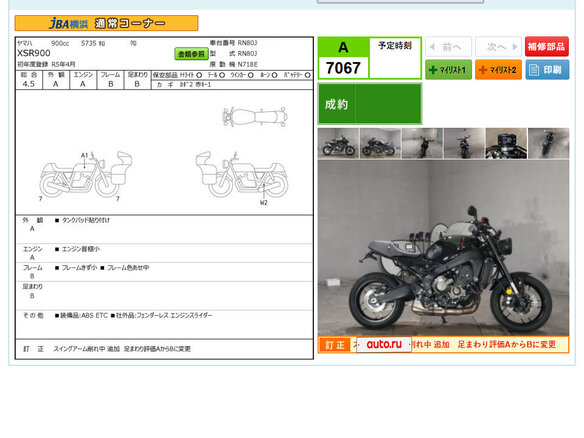Viewport: 584px width, 438px height.
Task: Click lot number 7067
Action: click(343, 68)
